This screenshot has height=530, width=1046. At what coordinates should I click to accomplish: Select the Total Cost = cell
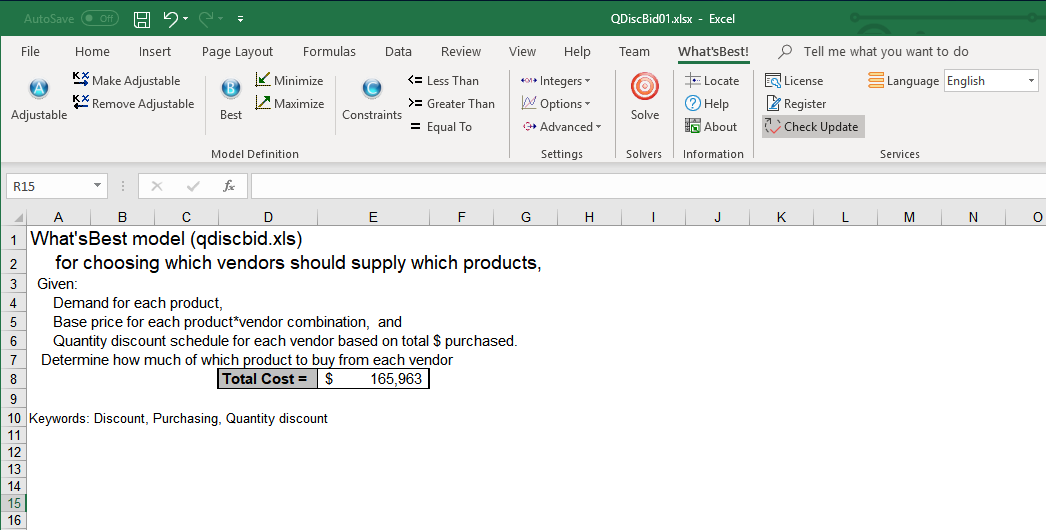tap(268, 379)
